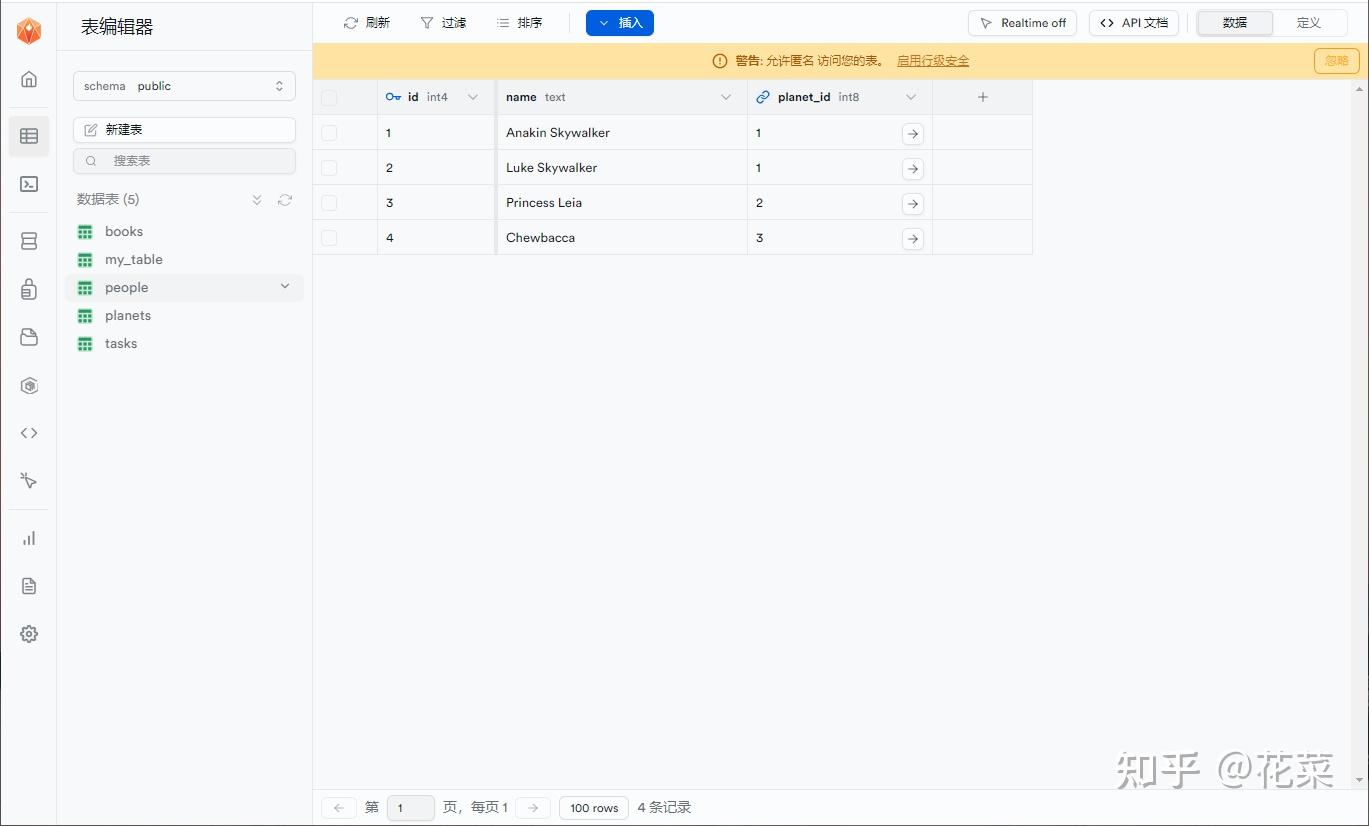Select the Princess Leia name cell
The width and height of the screenshot is (1369, 826).
[x=622, y=202]
